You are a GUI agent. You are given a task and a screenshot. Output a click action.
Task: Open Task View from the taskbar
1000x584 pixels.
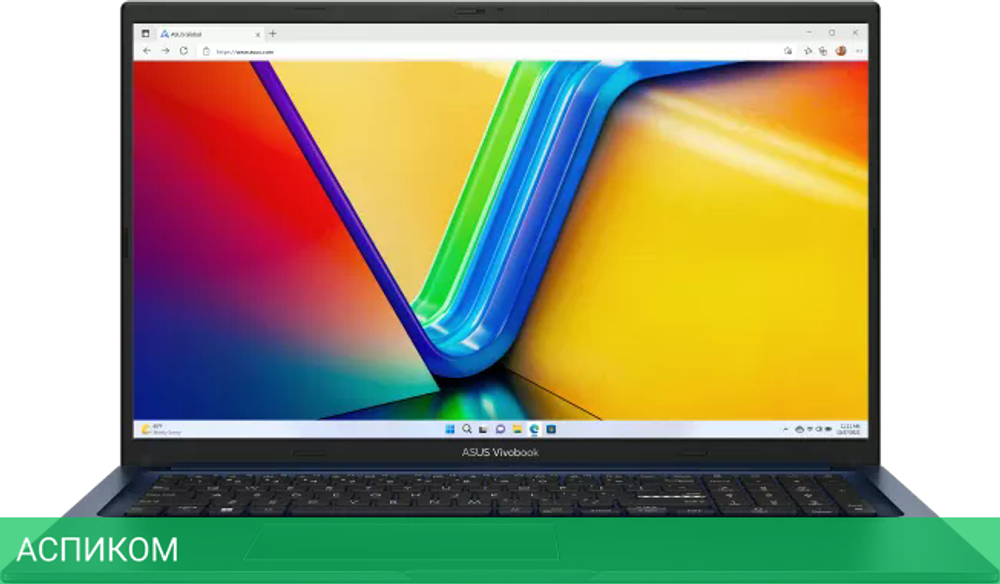(485, 428)
